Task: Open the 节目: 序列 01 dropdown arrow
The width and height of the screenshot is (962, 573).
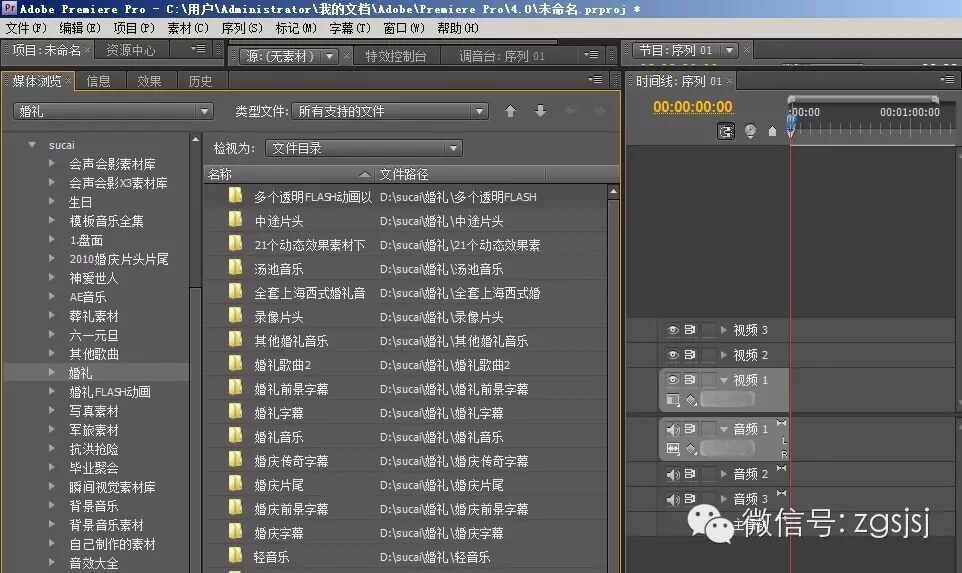Action: point(729,50)
